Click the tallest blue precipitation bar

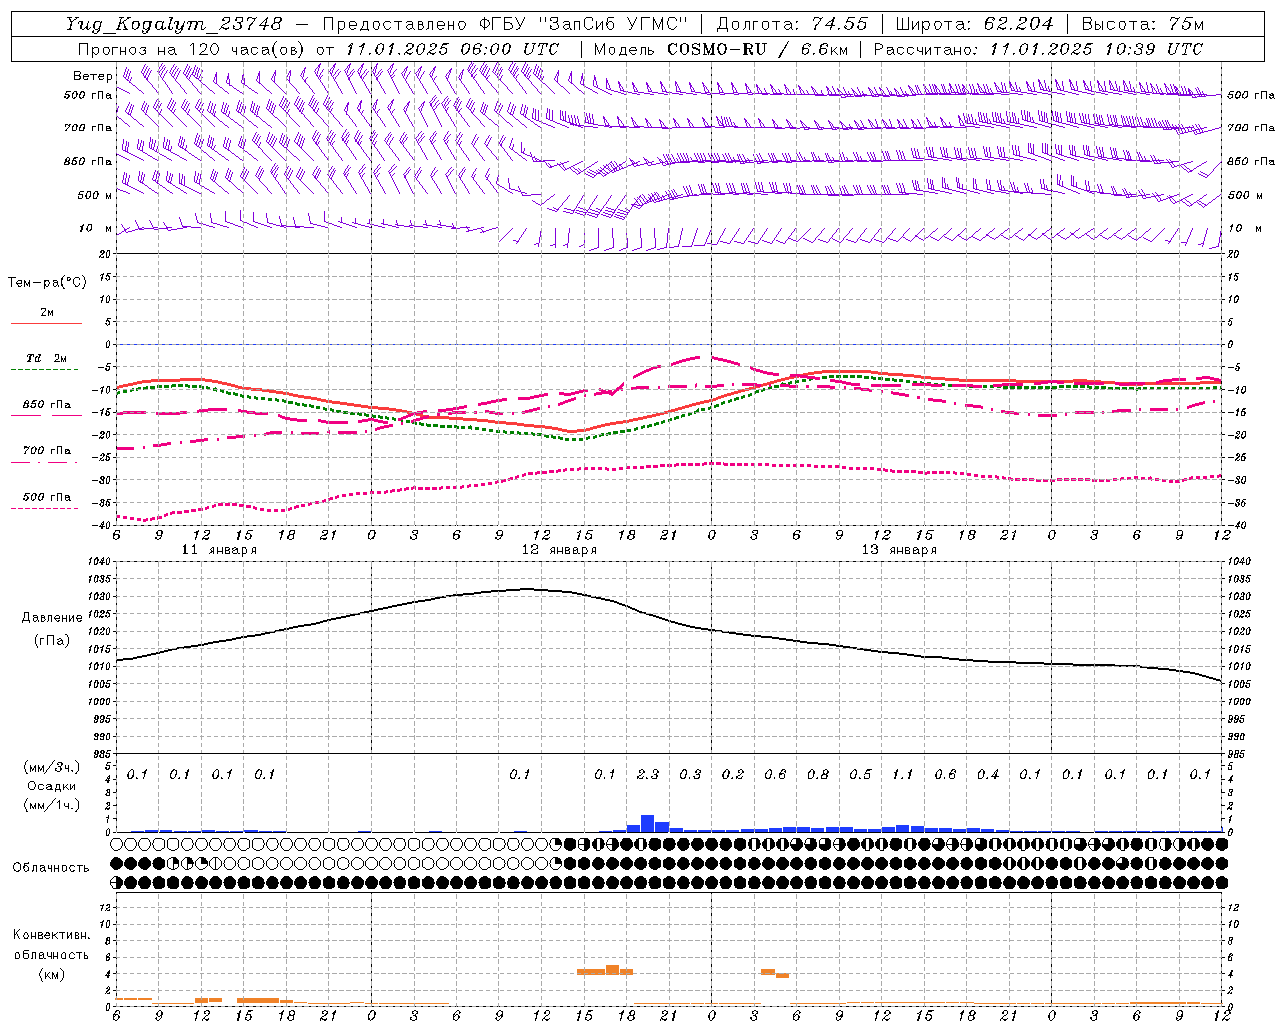pyautogui.click(x=647, y=824)
